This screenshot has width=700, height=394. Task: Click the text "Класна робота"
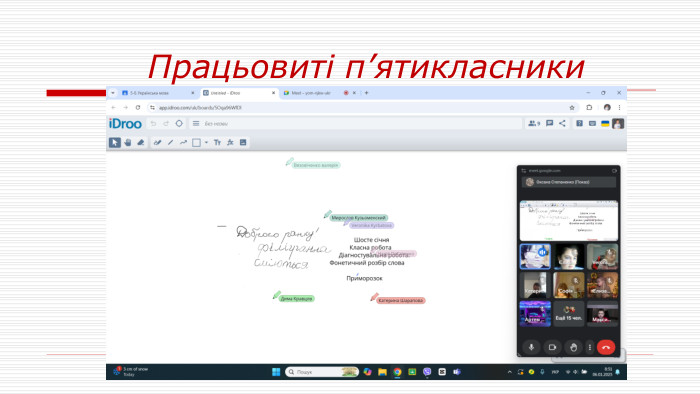coord(371,248)
